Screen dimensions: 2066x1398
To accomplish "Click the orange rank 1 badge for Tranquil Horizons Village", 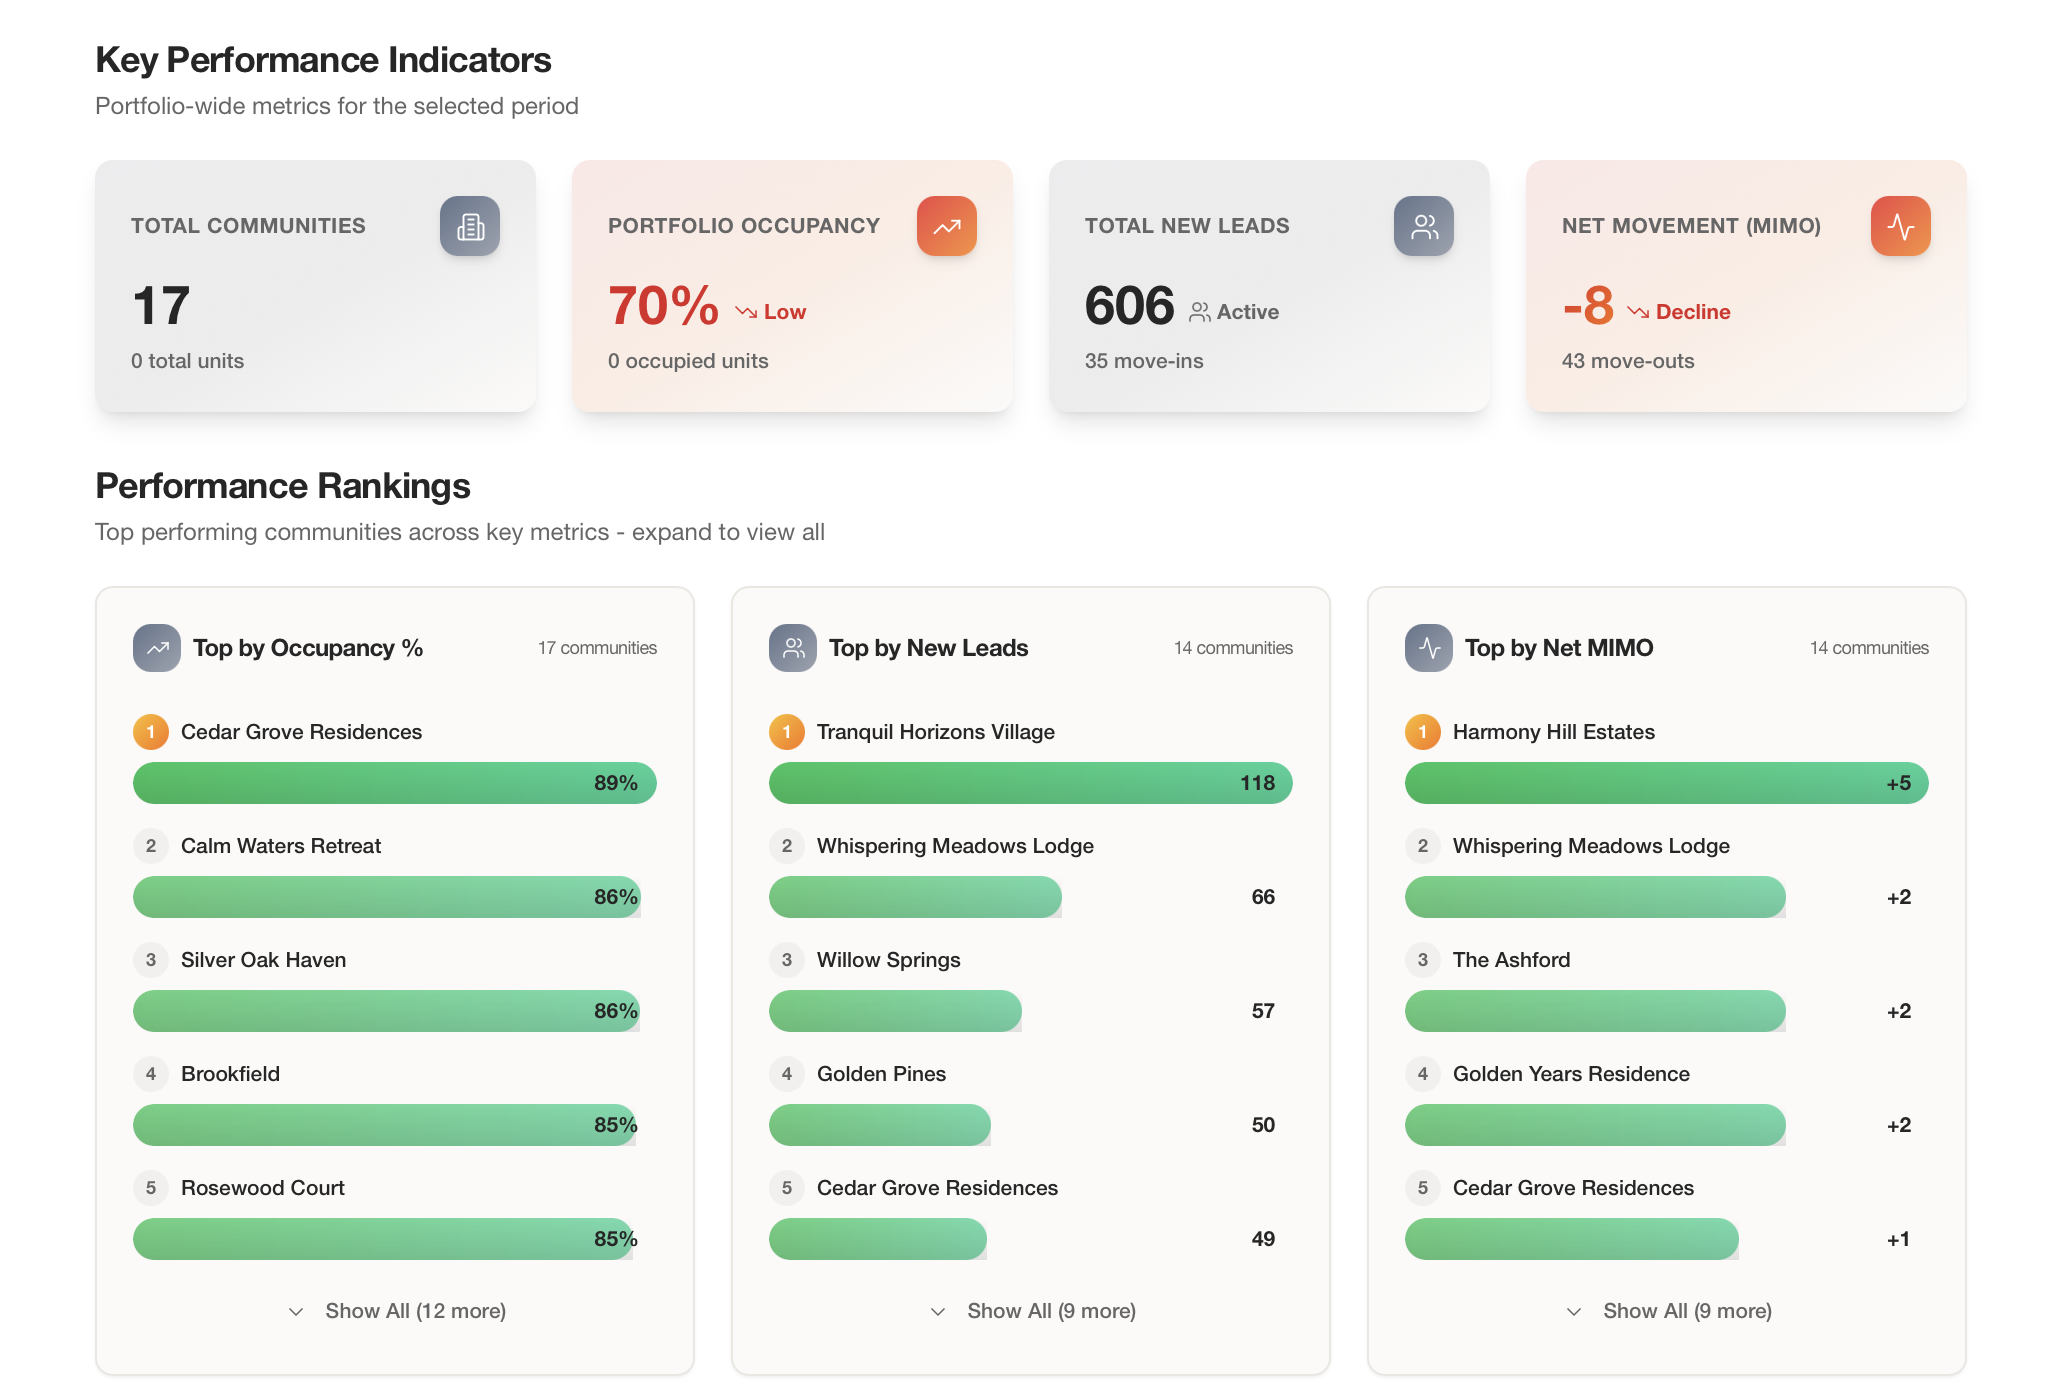I will pyautogui.click(x=787, y=732).
